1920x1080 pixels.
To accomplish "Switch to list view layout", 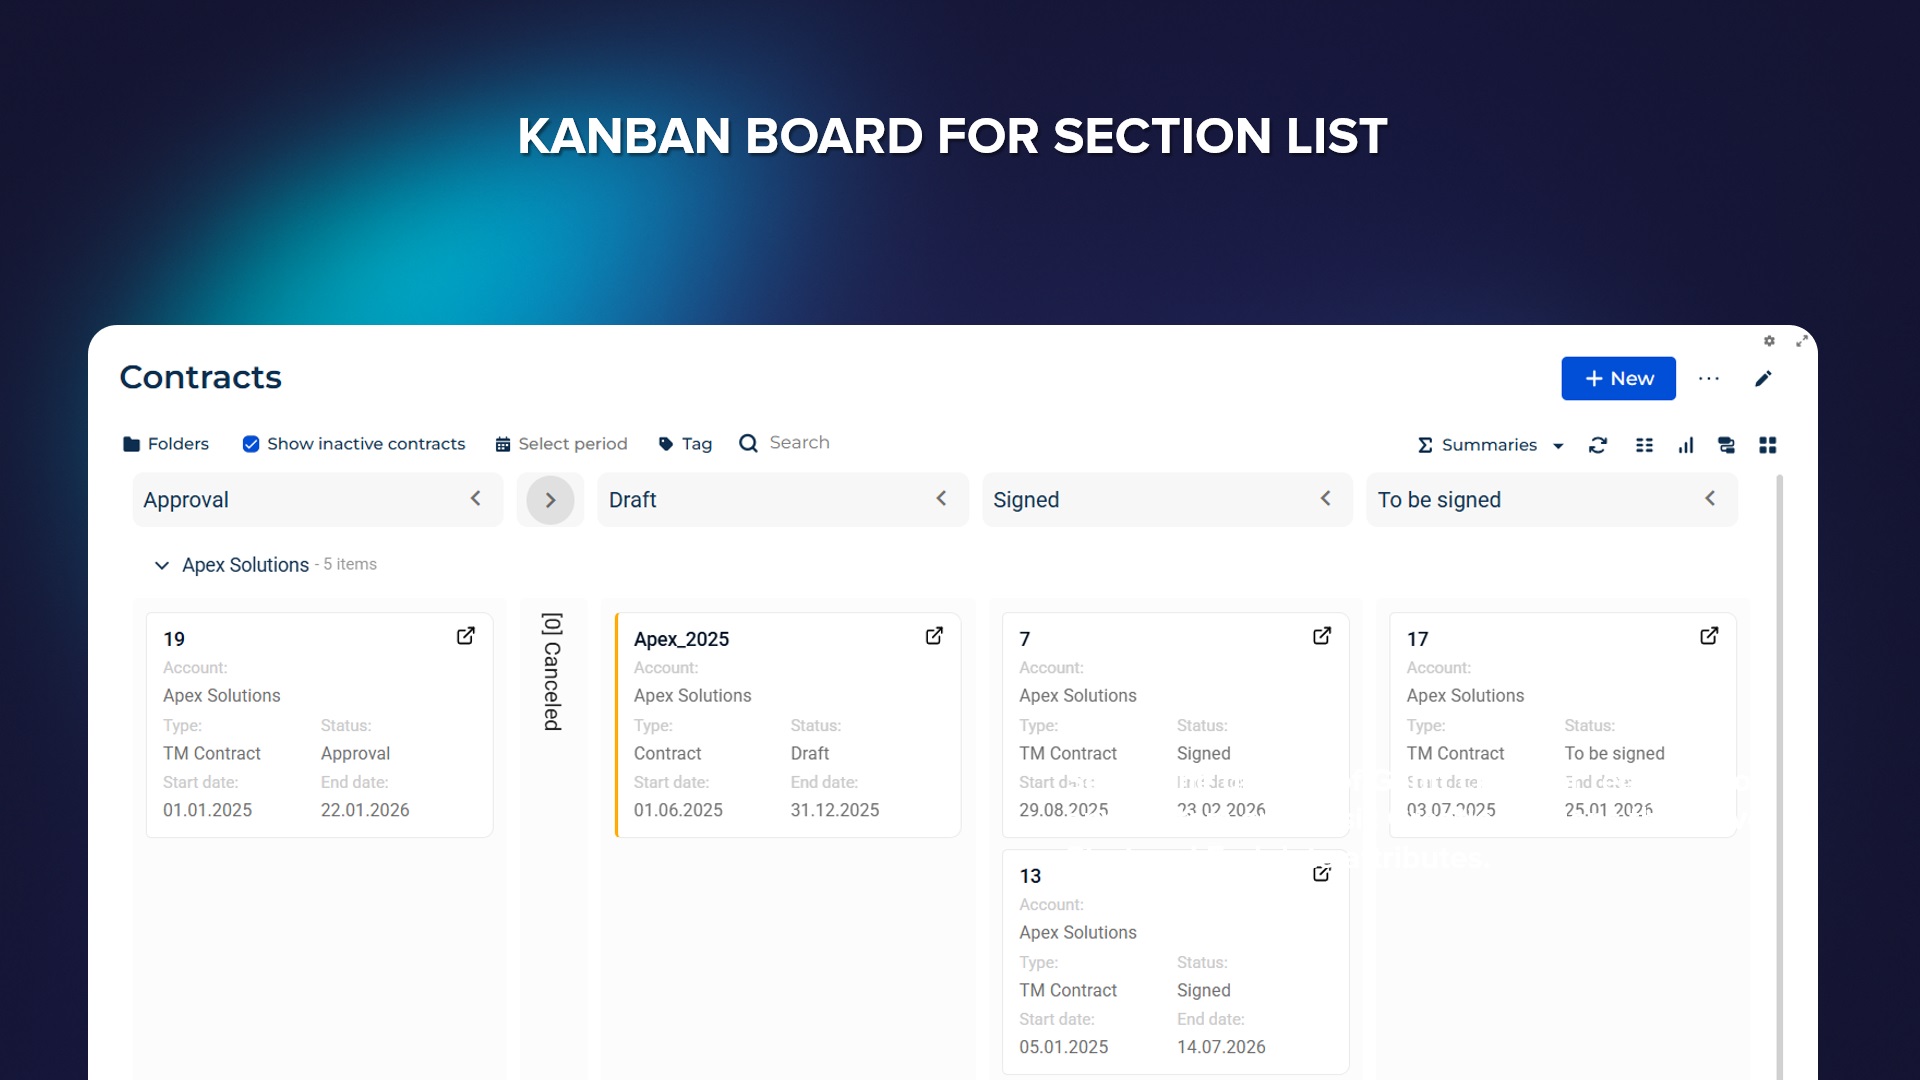I will (x=1644, y=445).
